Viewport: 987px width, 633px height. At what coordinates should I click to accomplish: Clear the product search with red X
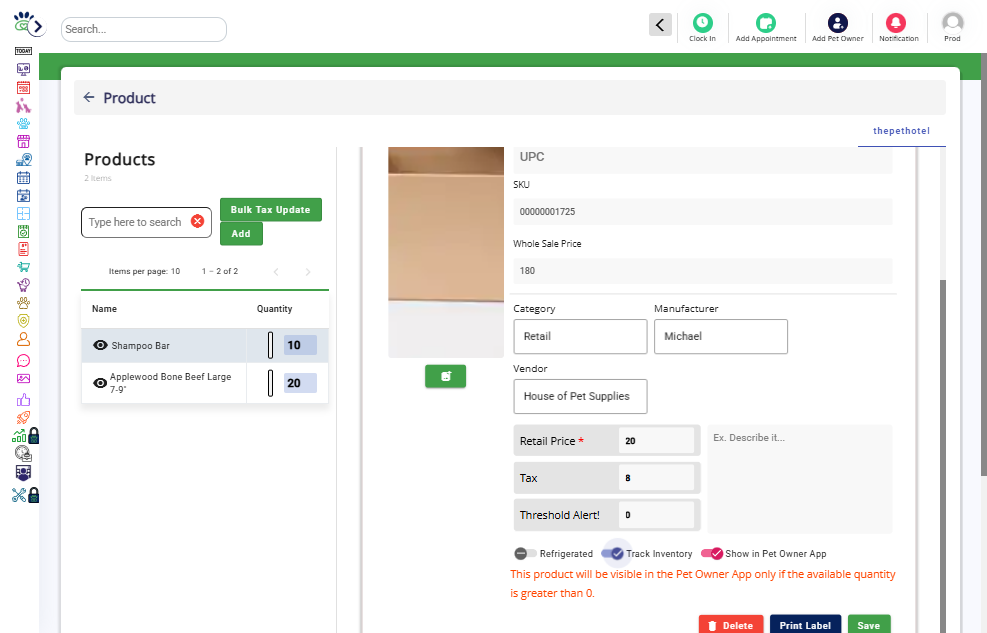[198, 221]
